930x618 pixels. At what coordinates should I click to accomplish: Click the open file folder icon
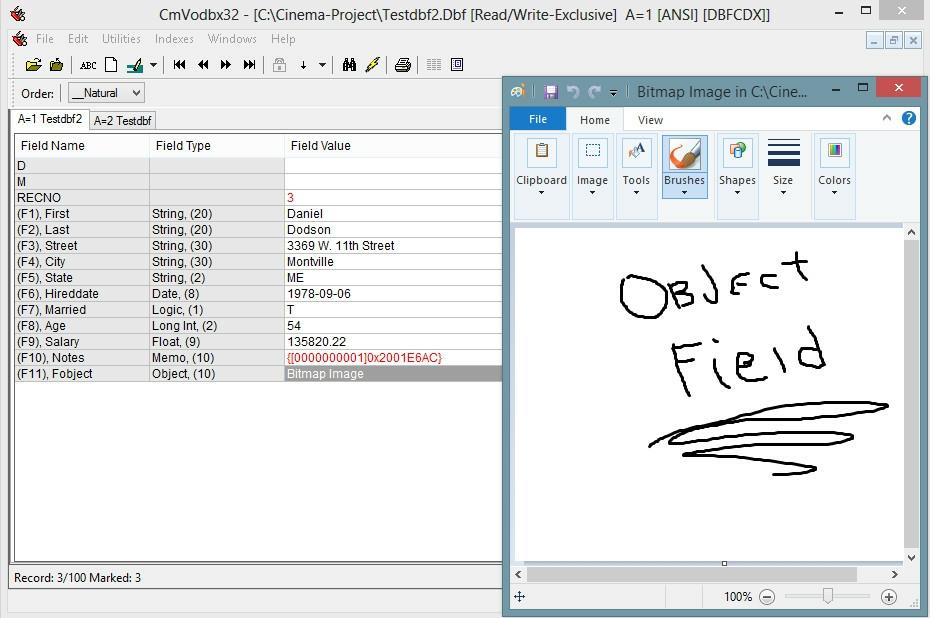(x=33, y=65)
